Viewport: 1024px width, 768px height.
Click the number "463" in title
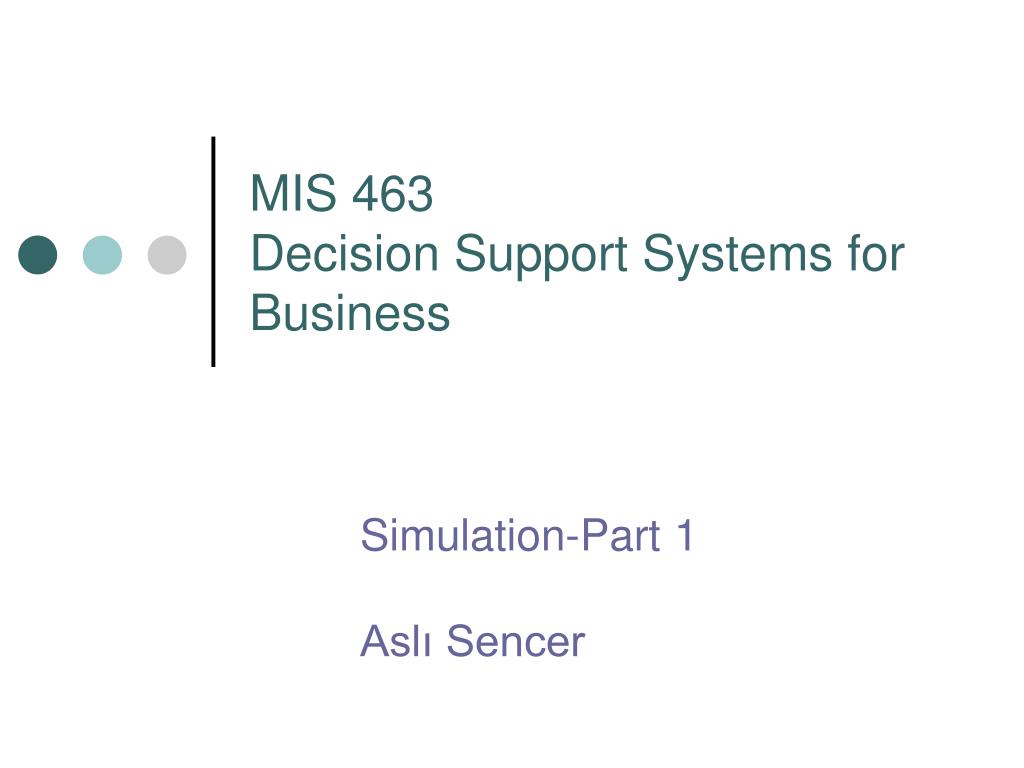392,193
